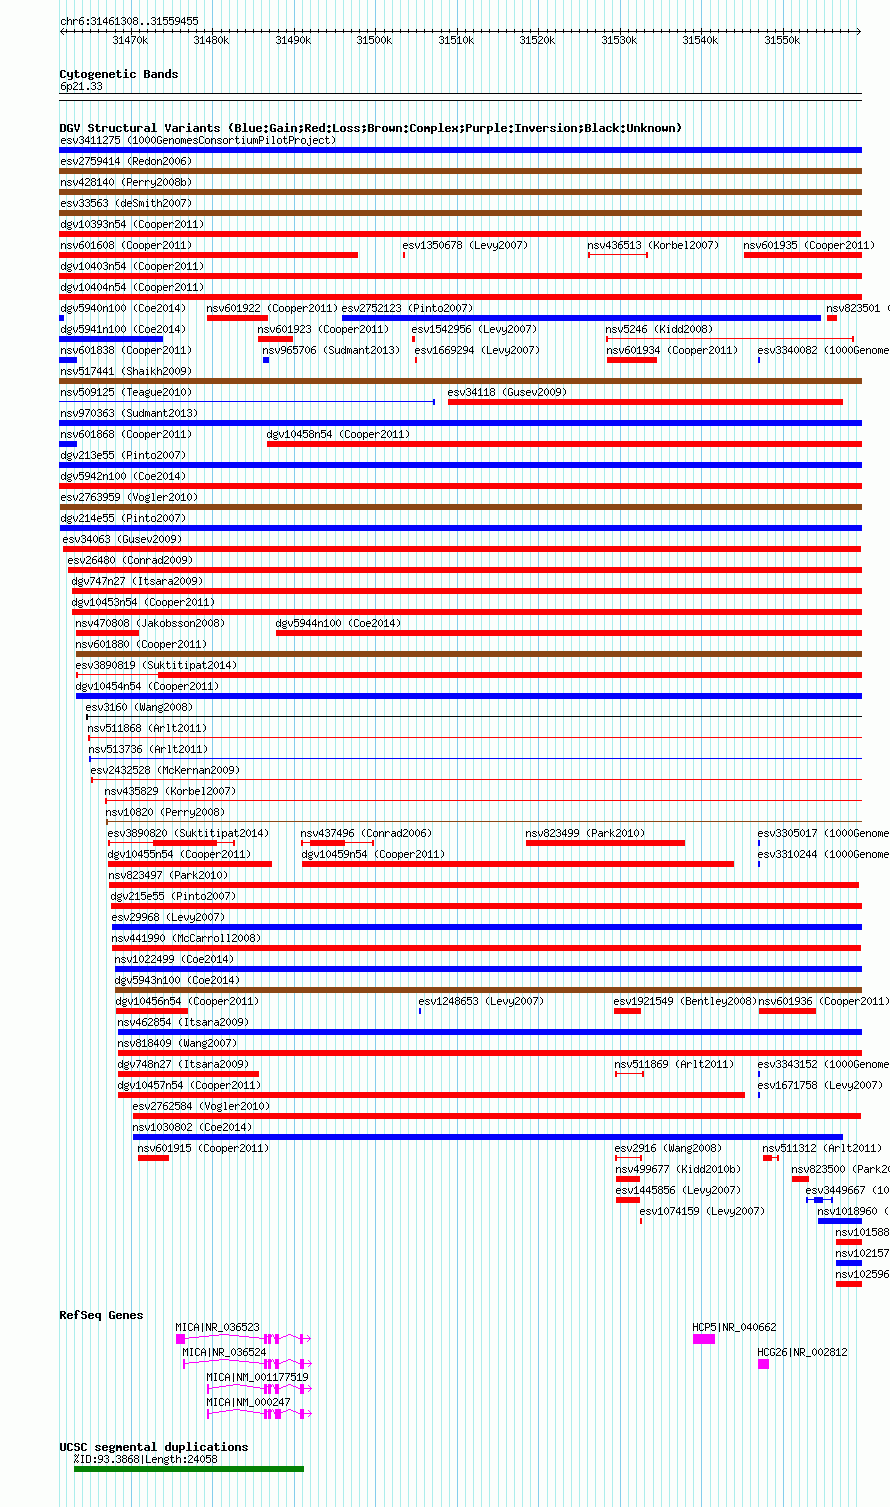Click esv3411275 1000GenomesConsortiumPilotProject label
Screen dimensions: 890x1507
(198, 140)
